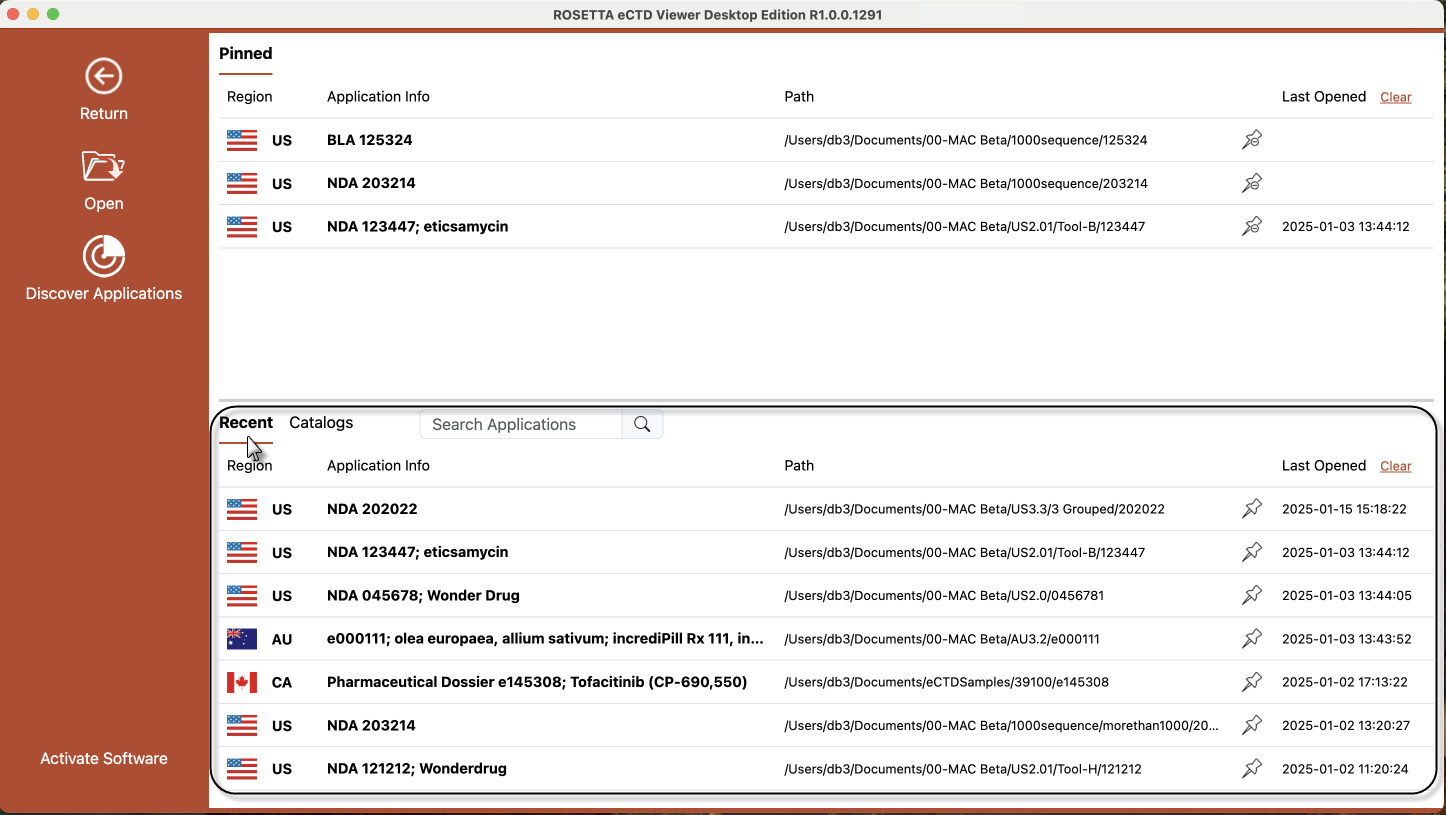Switch to the Catalogs tab
Image resolution: width=1446 pixels, height=815 pixels.
click(321, 423)
